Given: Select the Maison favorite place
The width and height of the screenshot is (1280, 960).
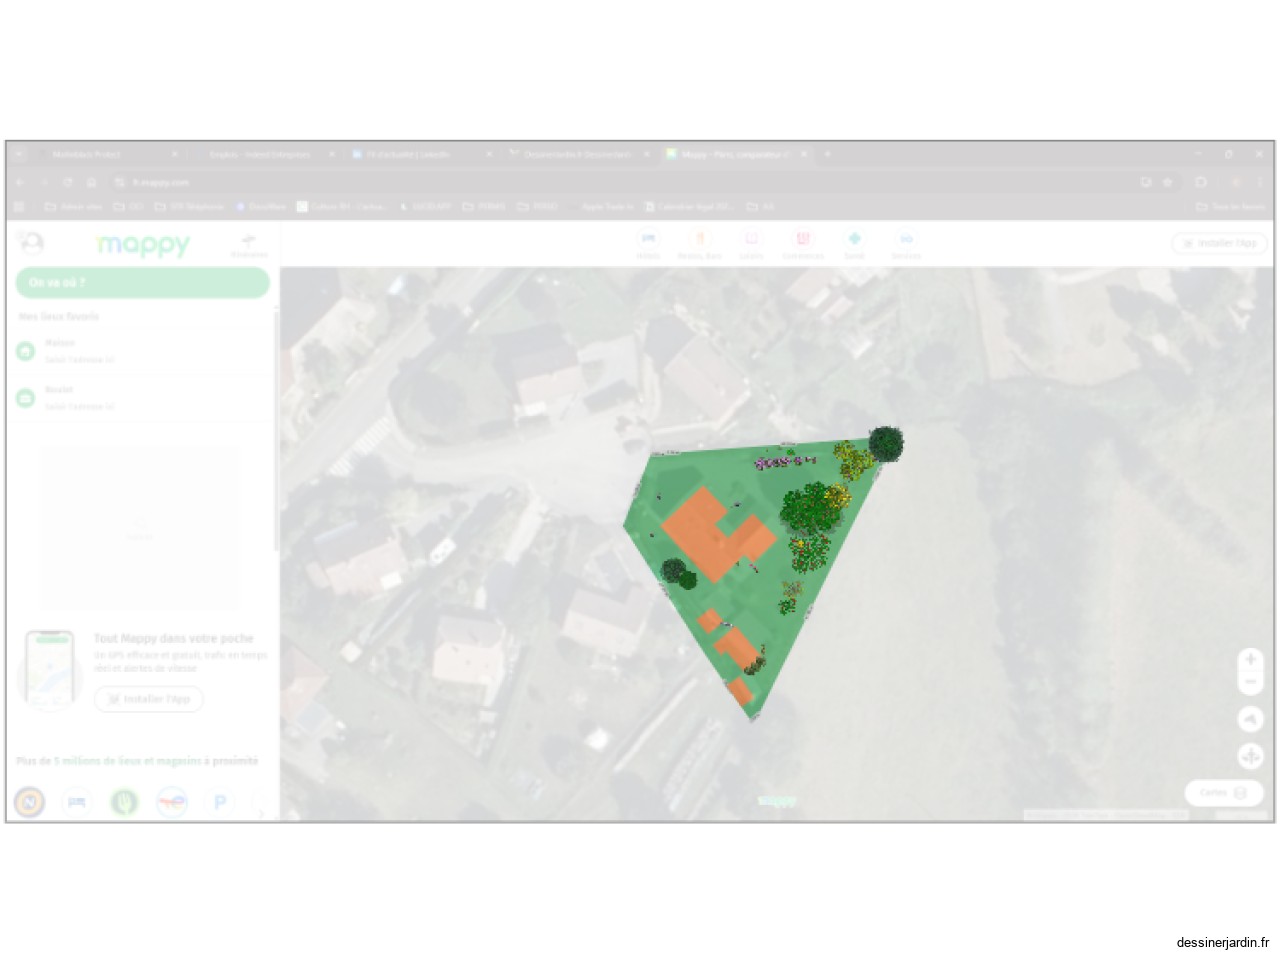Looking at the screenshot, I should (x=60, y=350).
